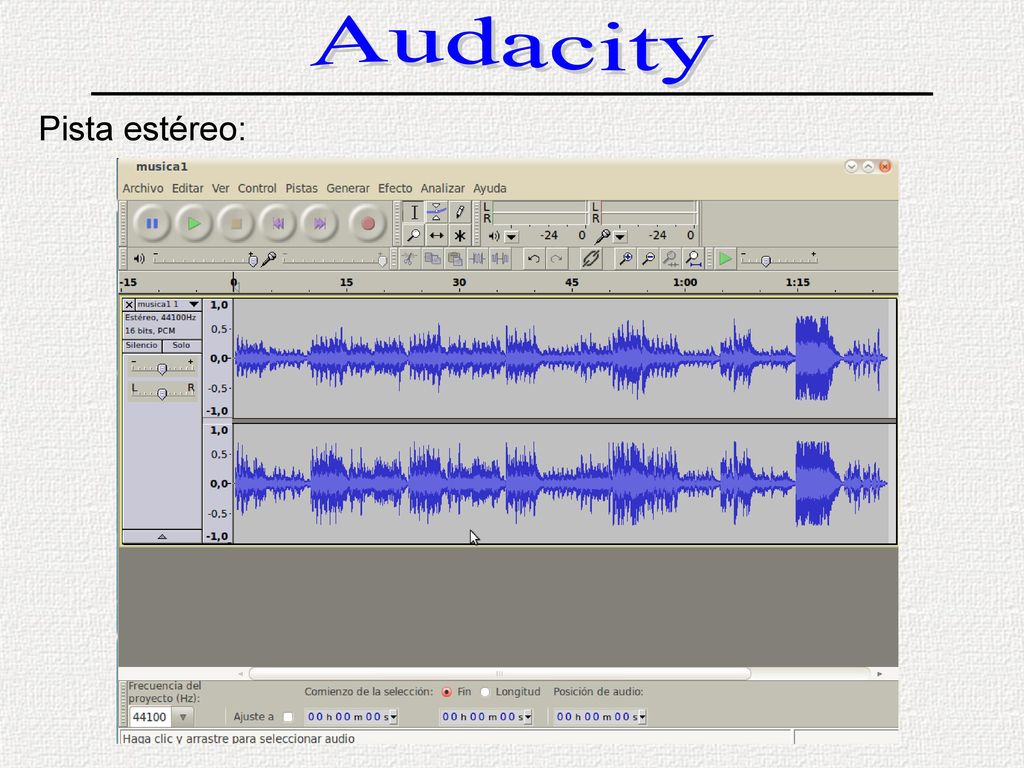Select the Time Shift tool

click(x=436, y=235)
